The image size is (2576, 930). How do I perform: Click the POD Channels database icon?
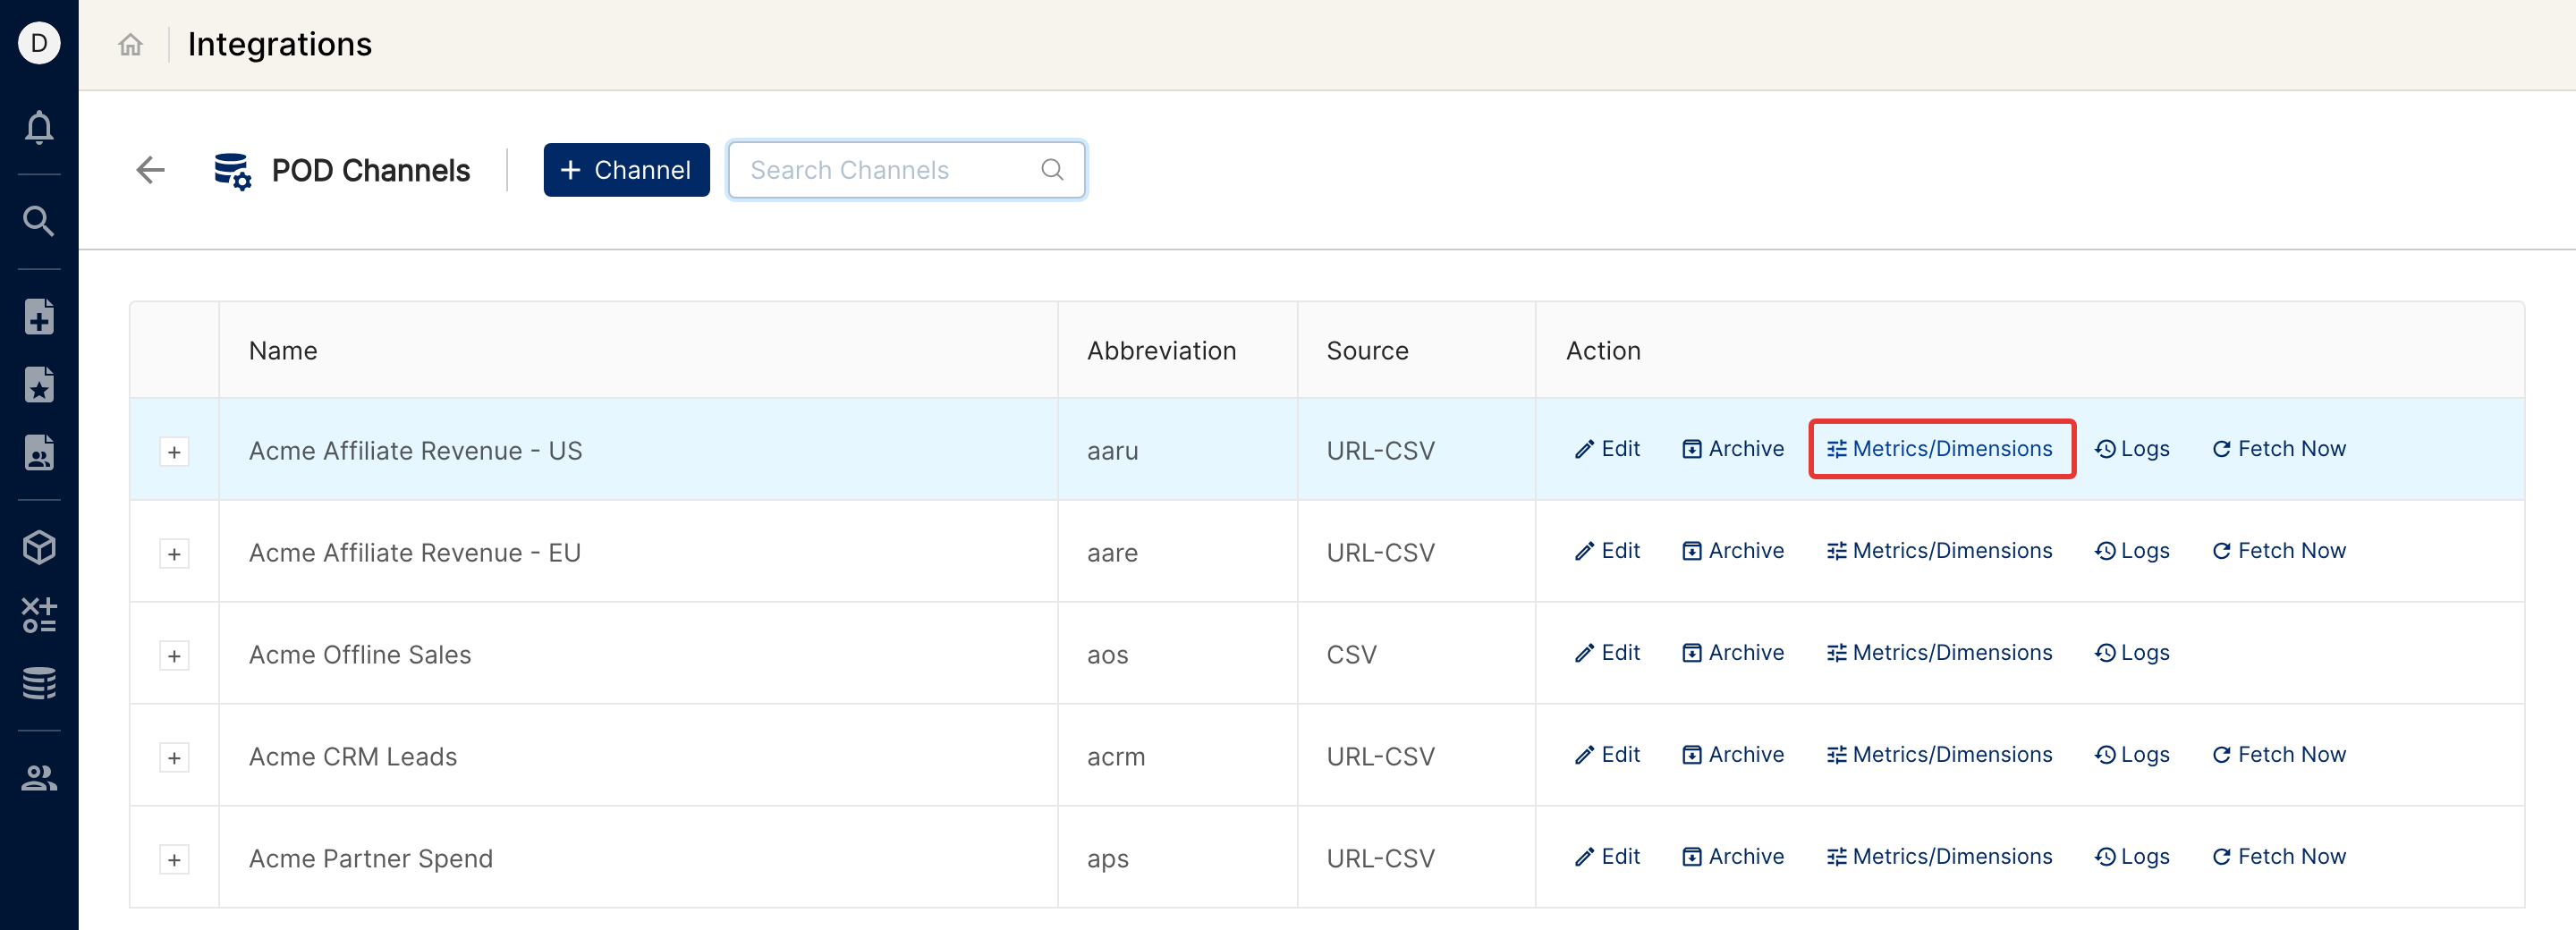pyautogui.click(x=232, y=171)
